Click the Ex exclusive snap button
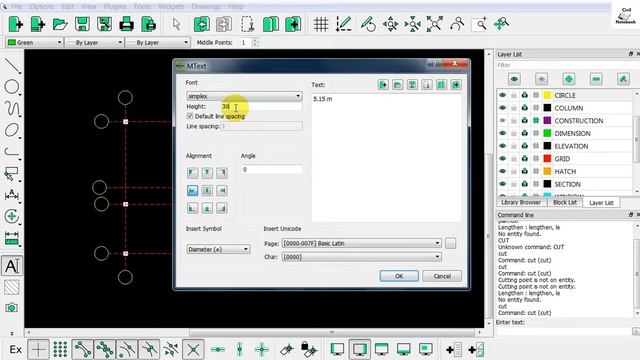 click(x=16, y=349)
